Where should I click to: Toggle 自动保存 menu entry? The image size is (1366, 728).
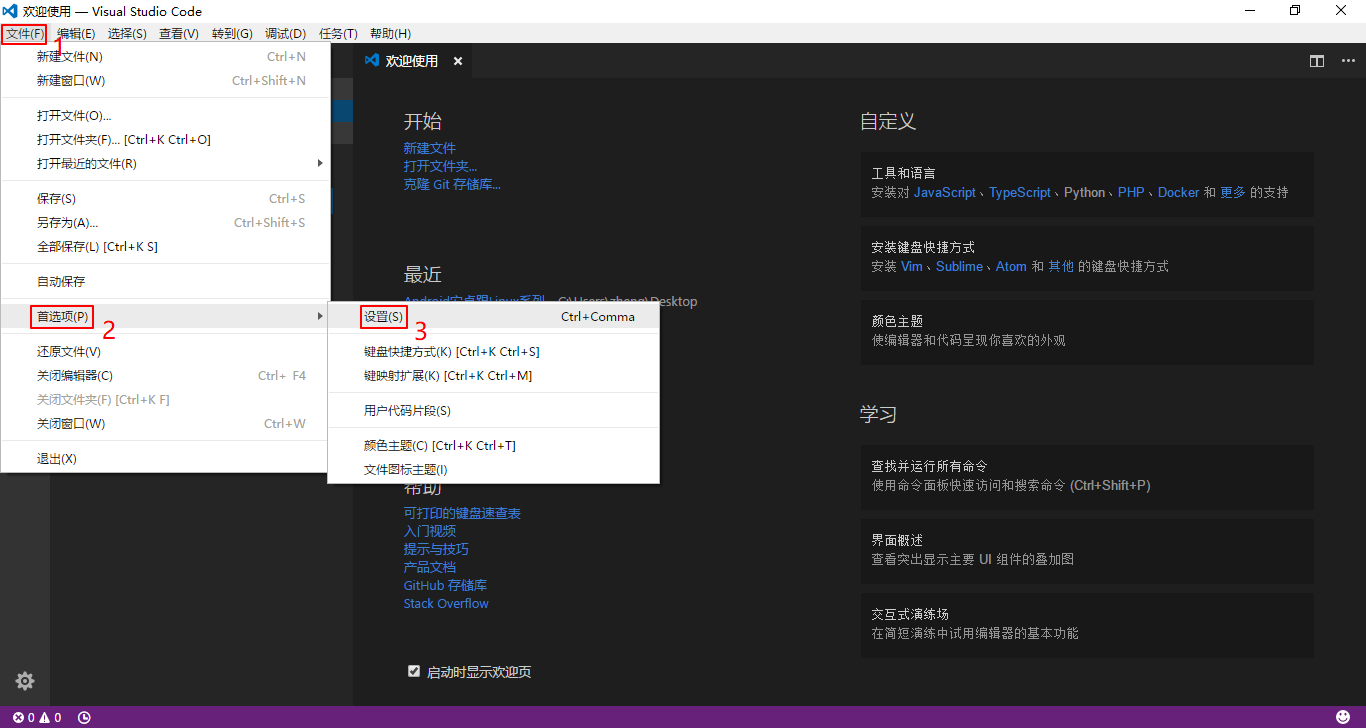165,281
